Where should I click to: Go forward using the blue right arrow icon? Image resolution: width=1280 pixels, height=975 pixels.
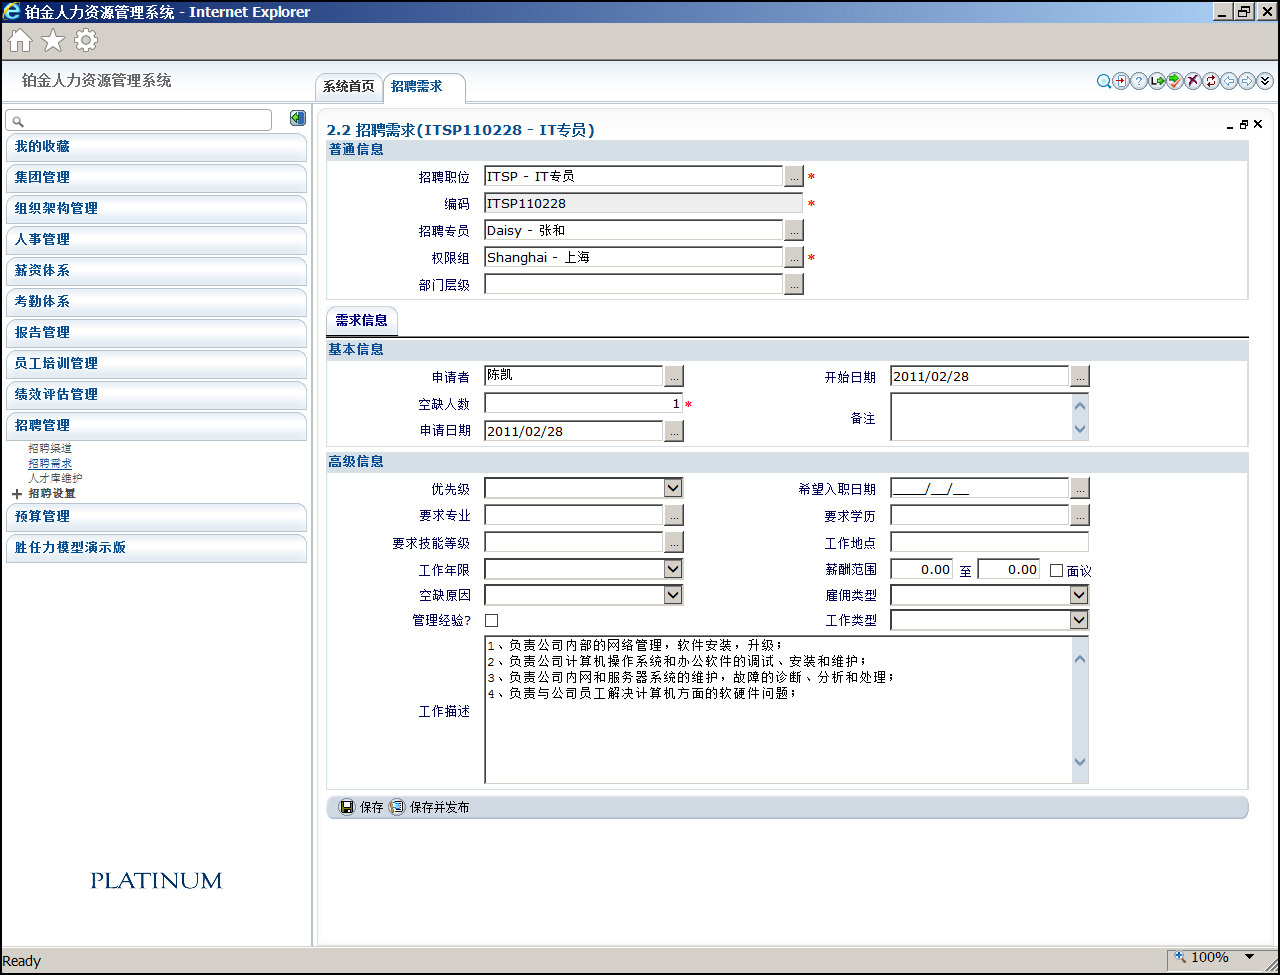1247,82
